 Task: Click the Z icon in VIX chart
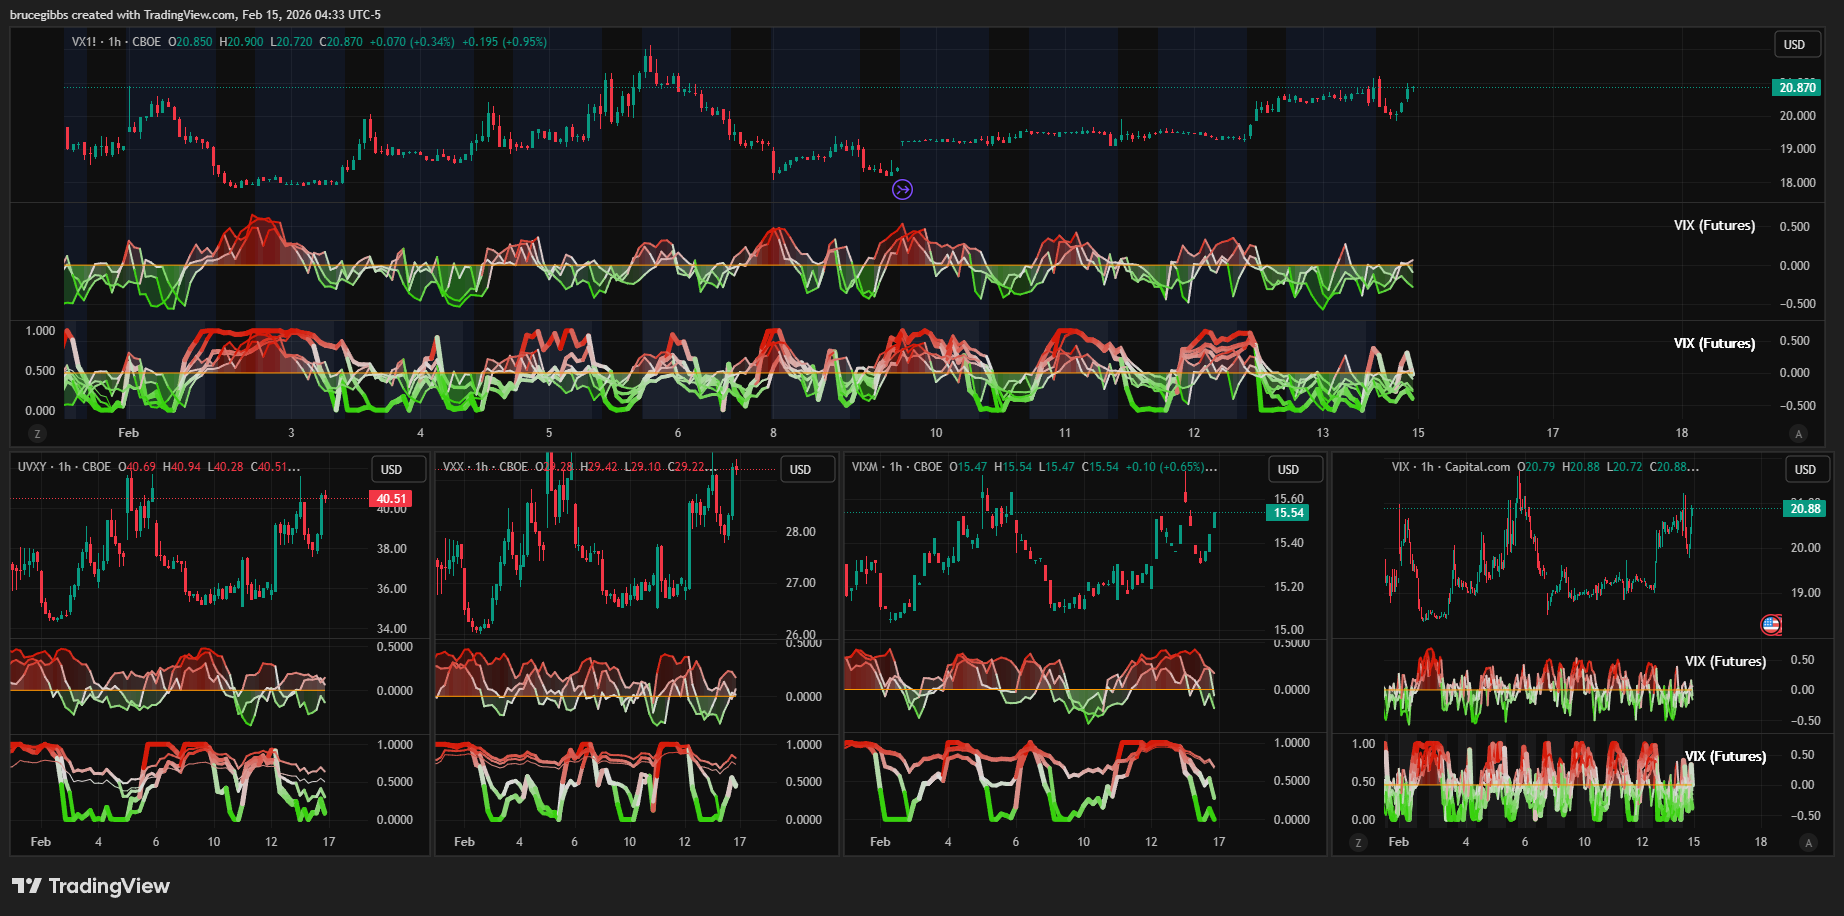click(1358, 843)
